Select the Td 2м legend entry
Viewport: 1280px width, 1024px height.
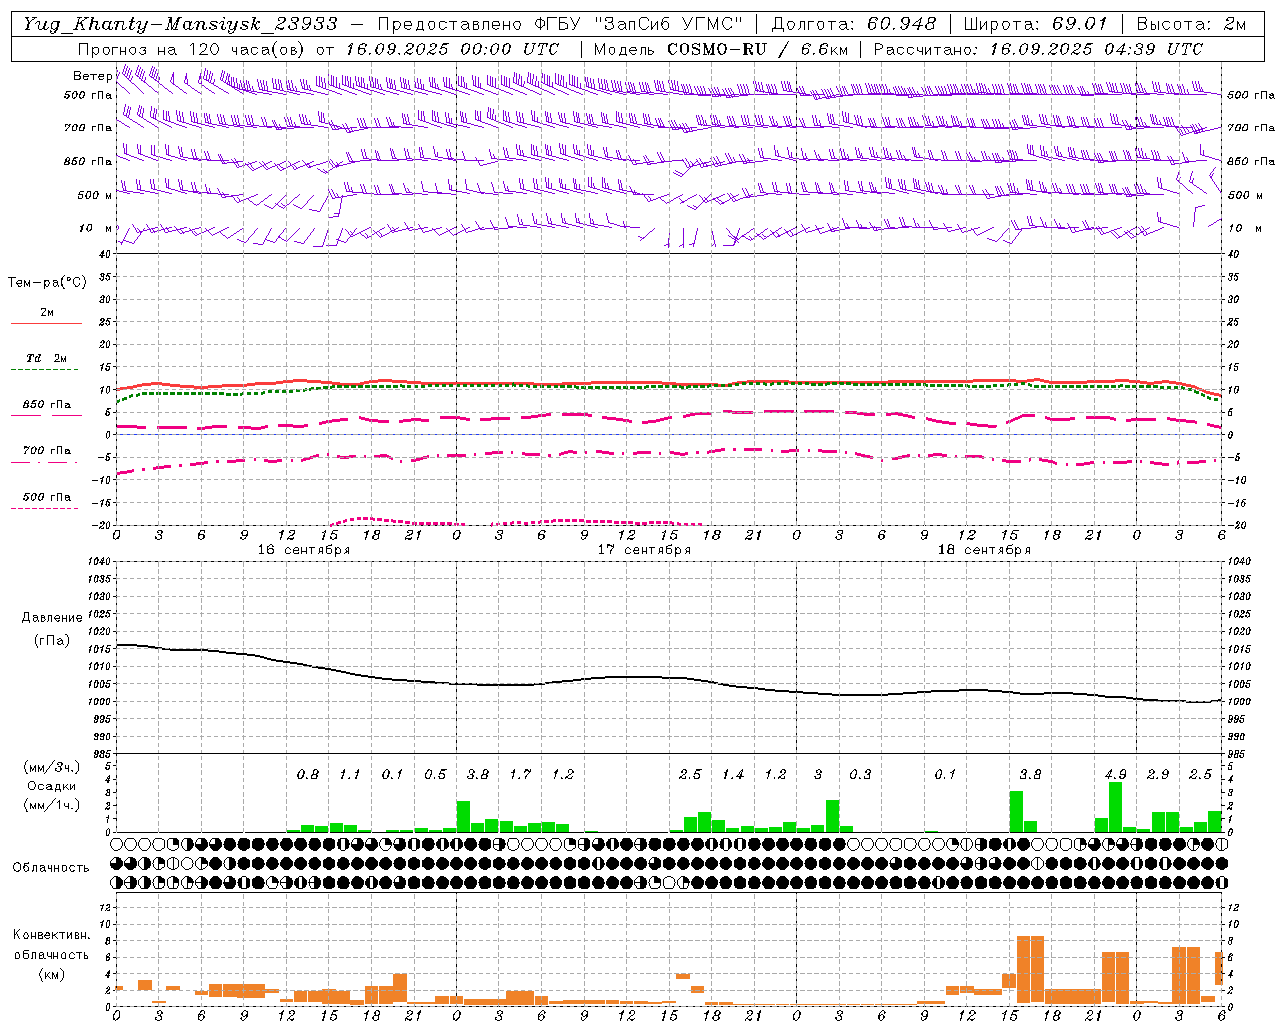click(x=47, y=358)
